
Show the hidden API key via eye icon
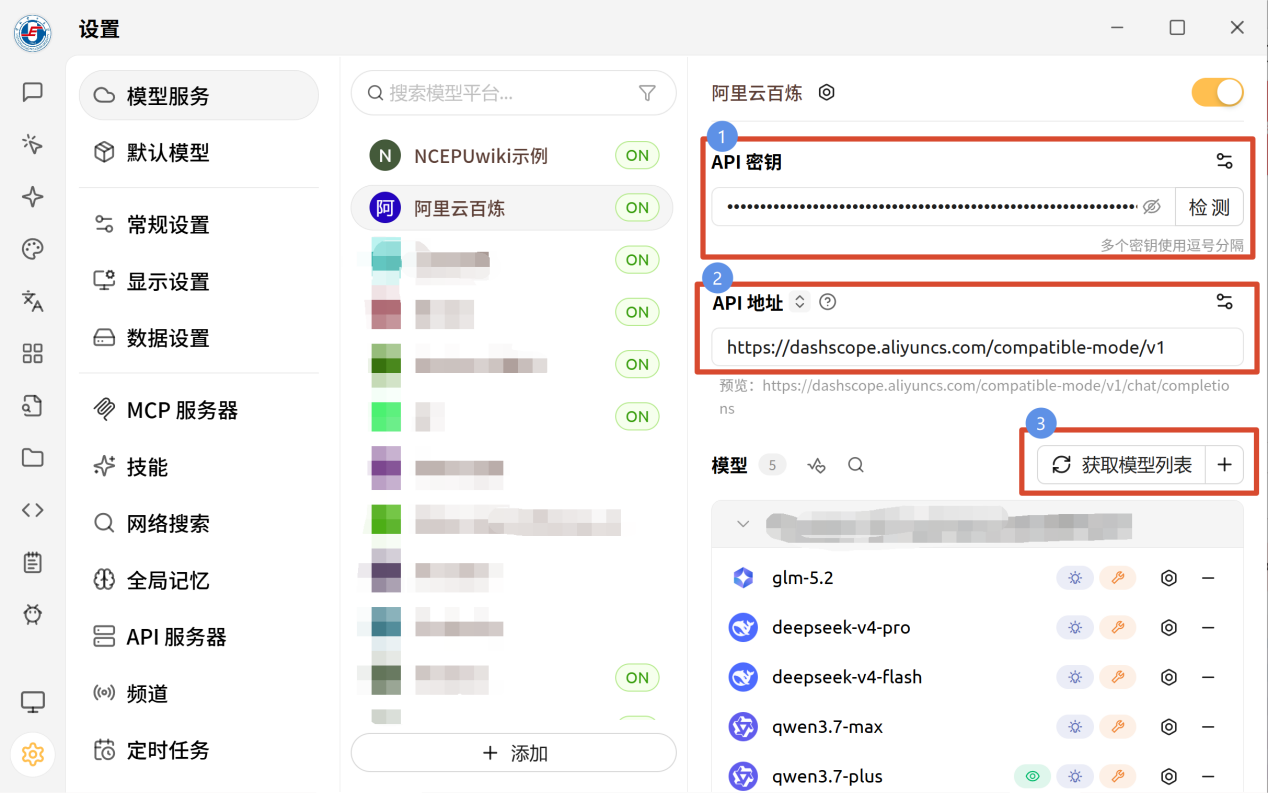[x=1152, y=207]
